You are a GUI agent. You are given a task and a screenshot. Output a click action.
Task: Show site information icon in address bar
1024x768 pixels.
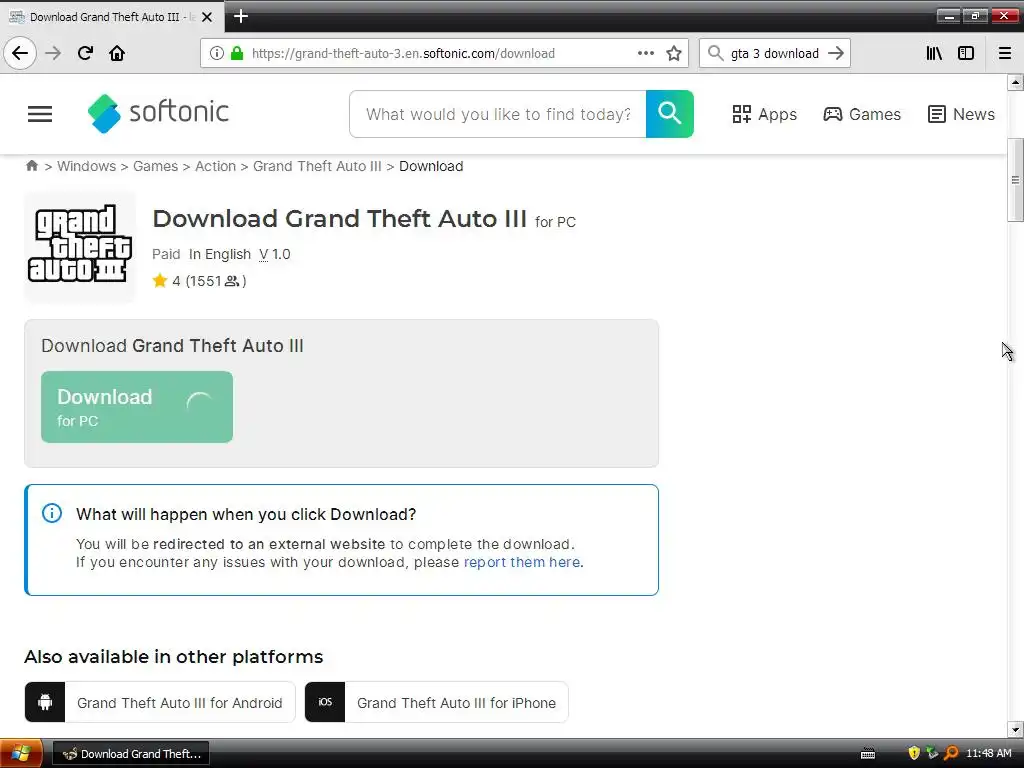click(x=217, y=53)
